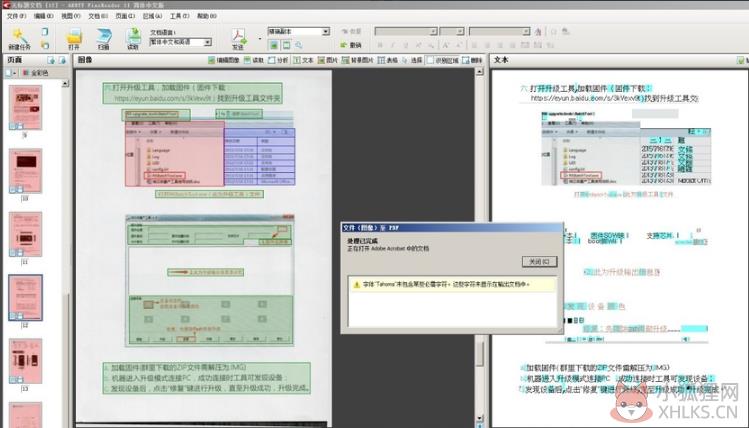Click first icon in Pages panel header

[51, 60]
